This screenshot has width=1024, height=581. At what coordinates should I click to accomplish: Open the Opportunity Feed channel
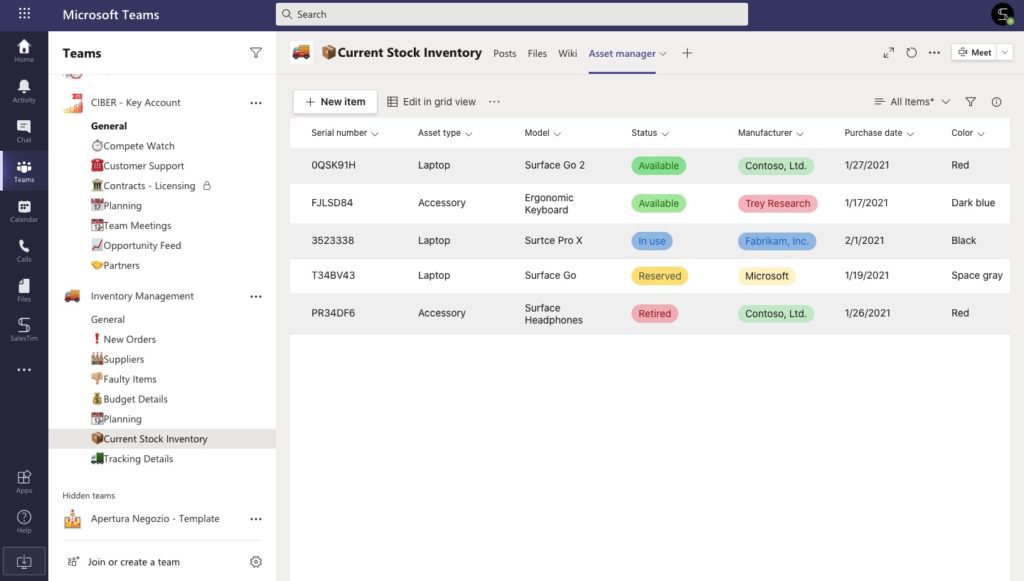tap(136, 245)
